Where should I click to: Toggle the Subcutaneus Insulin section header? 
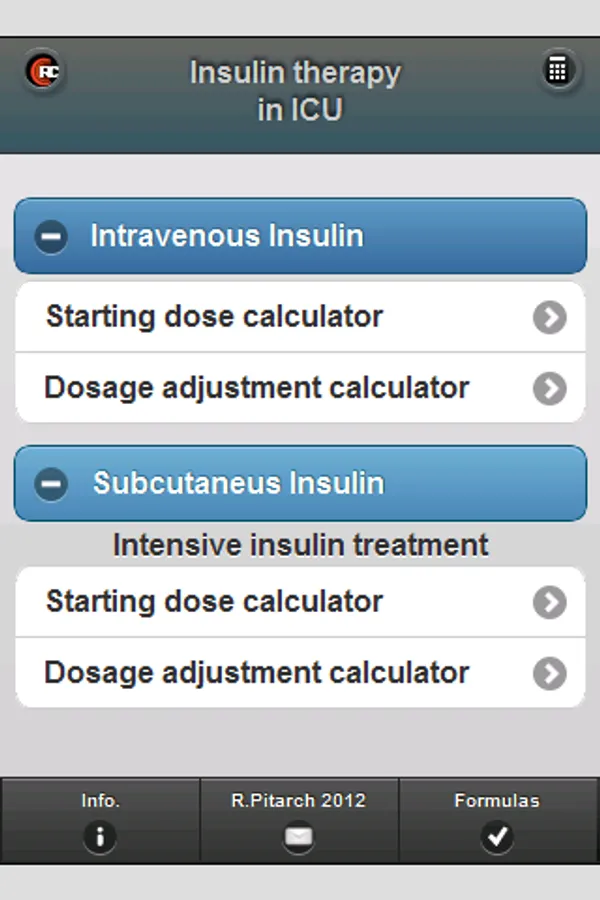[300, 484]
